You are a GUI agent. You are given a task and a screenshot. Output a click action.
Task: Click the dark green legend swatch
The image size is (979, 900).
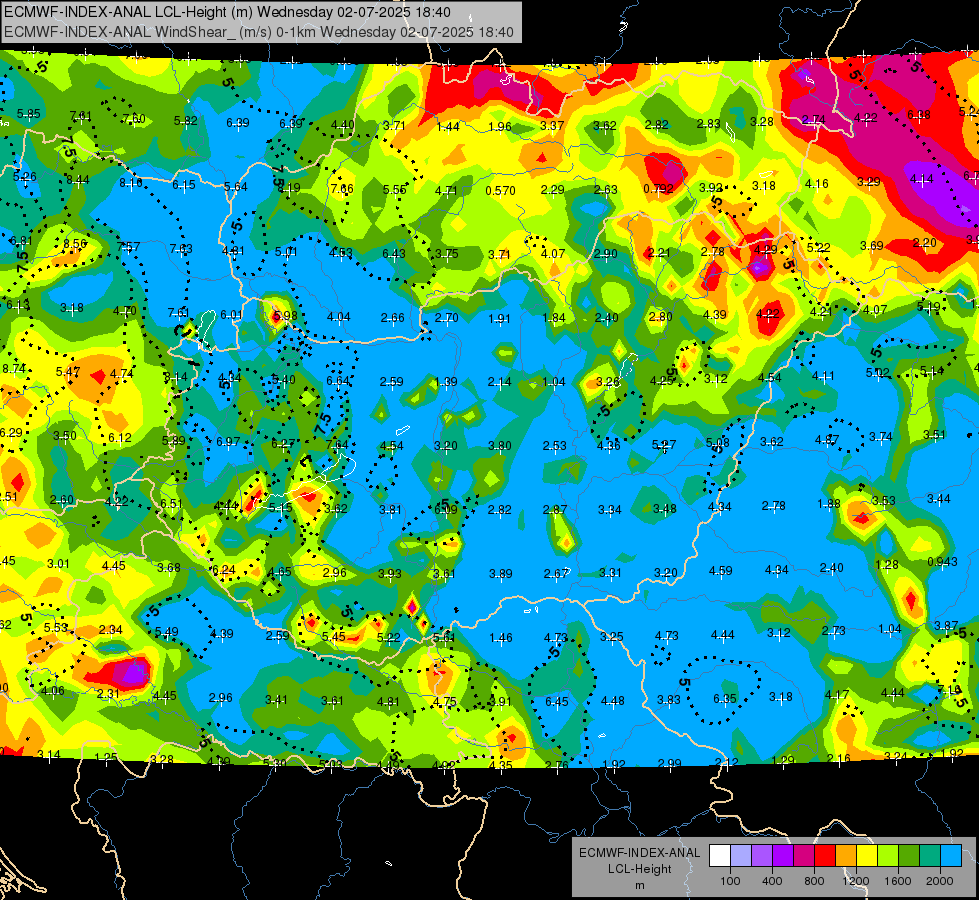pyautogui.click(x=909, y=856)
